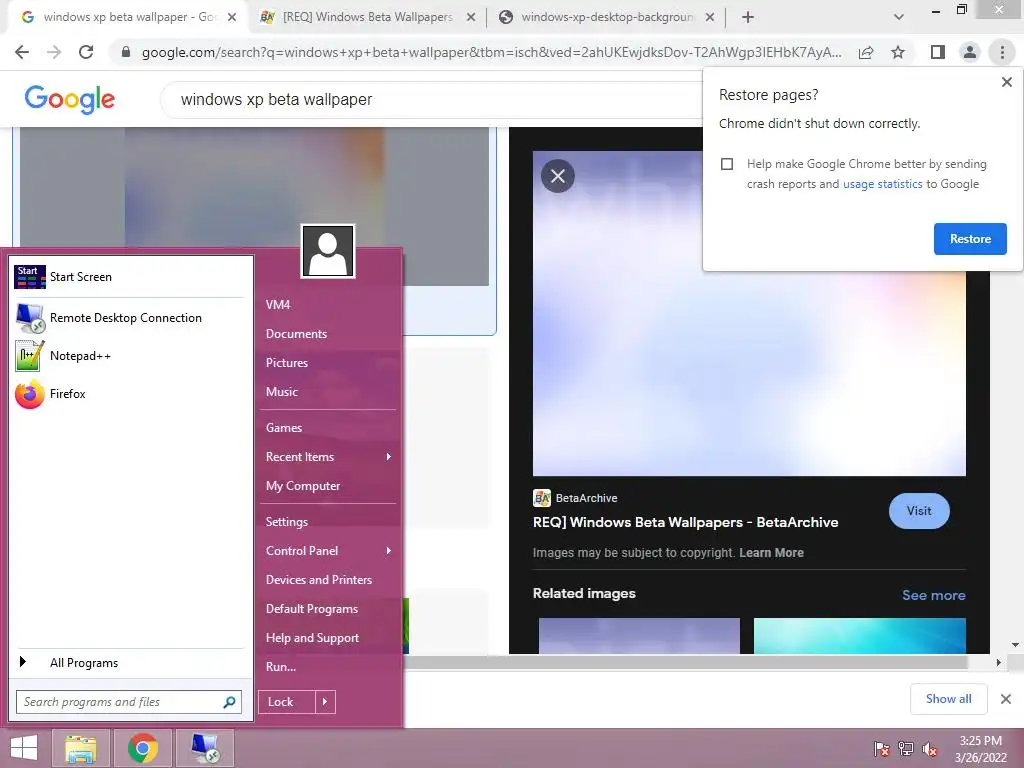The image size is (1024, 768).
Task: Click the Windows Start button
Action: [x=24, y=748]
